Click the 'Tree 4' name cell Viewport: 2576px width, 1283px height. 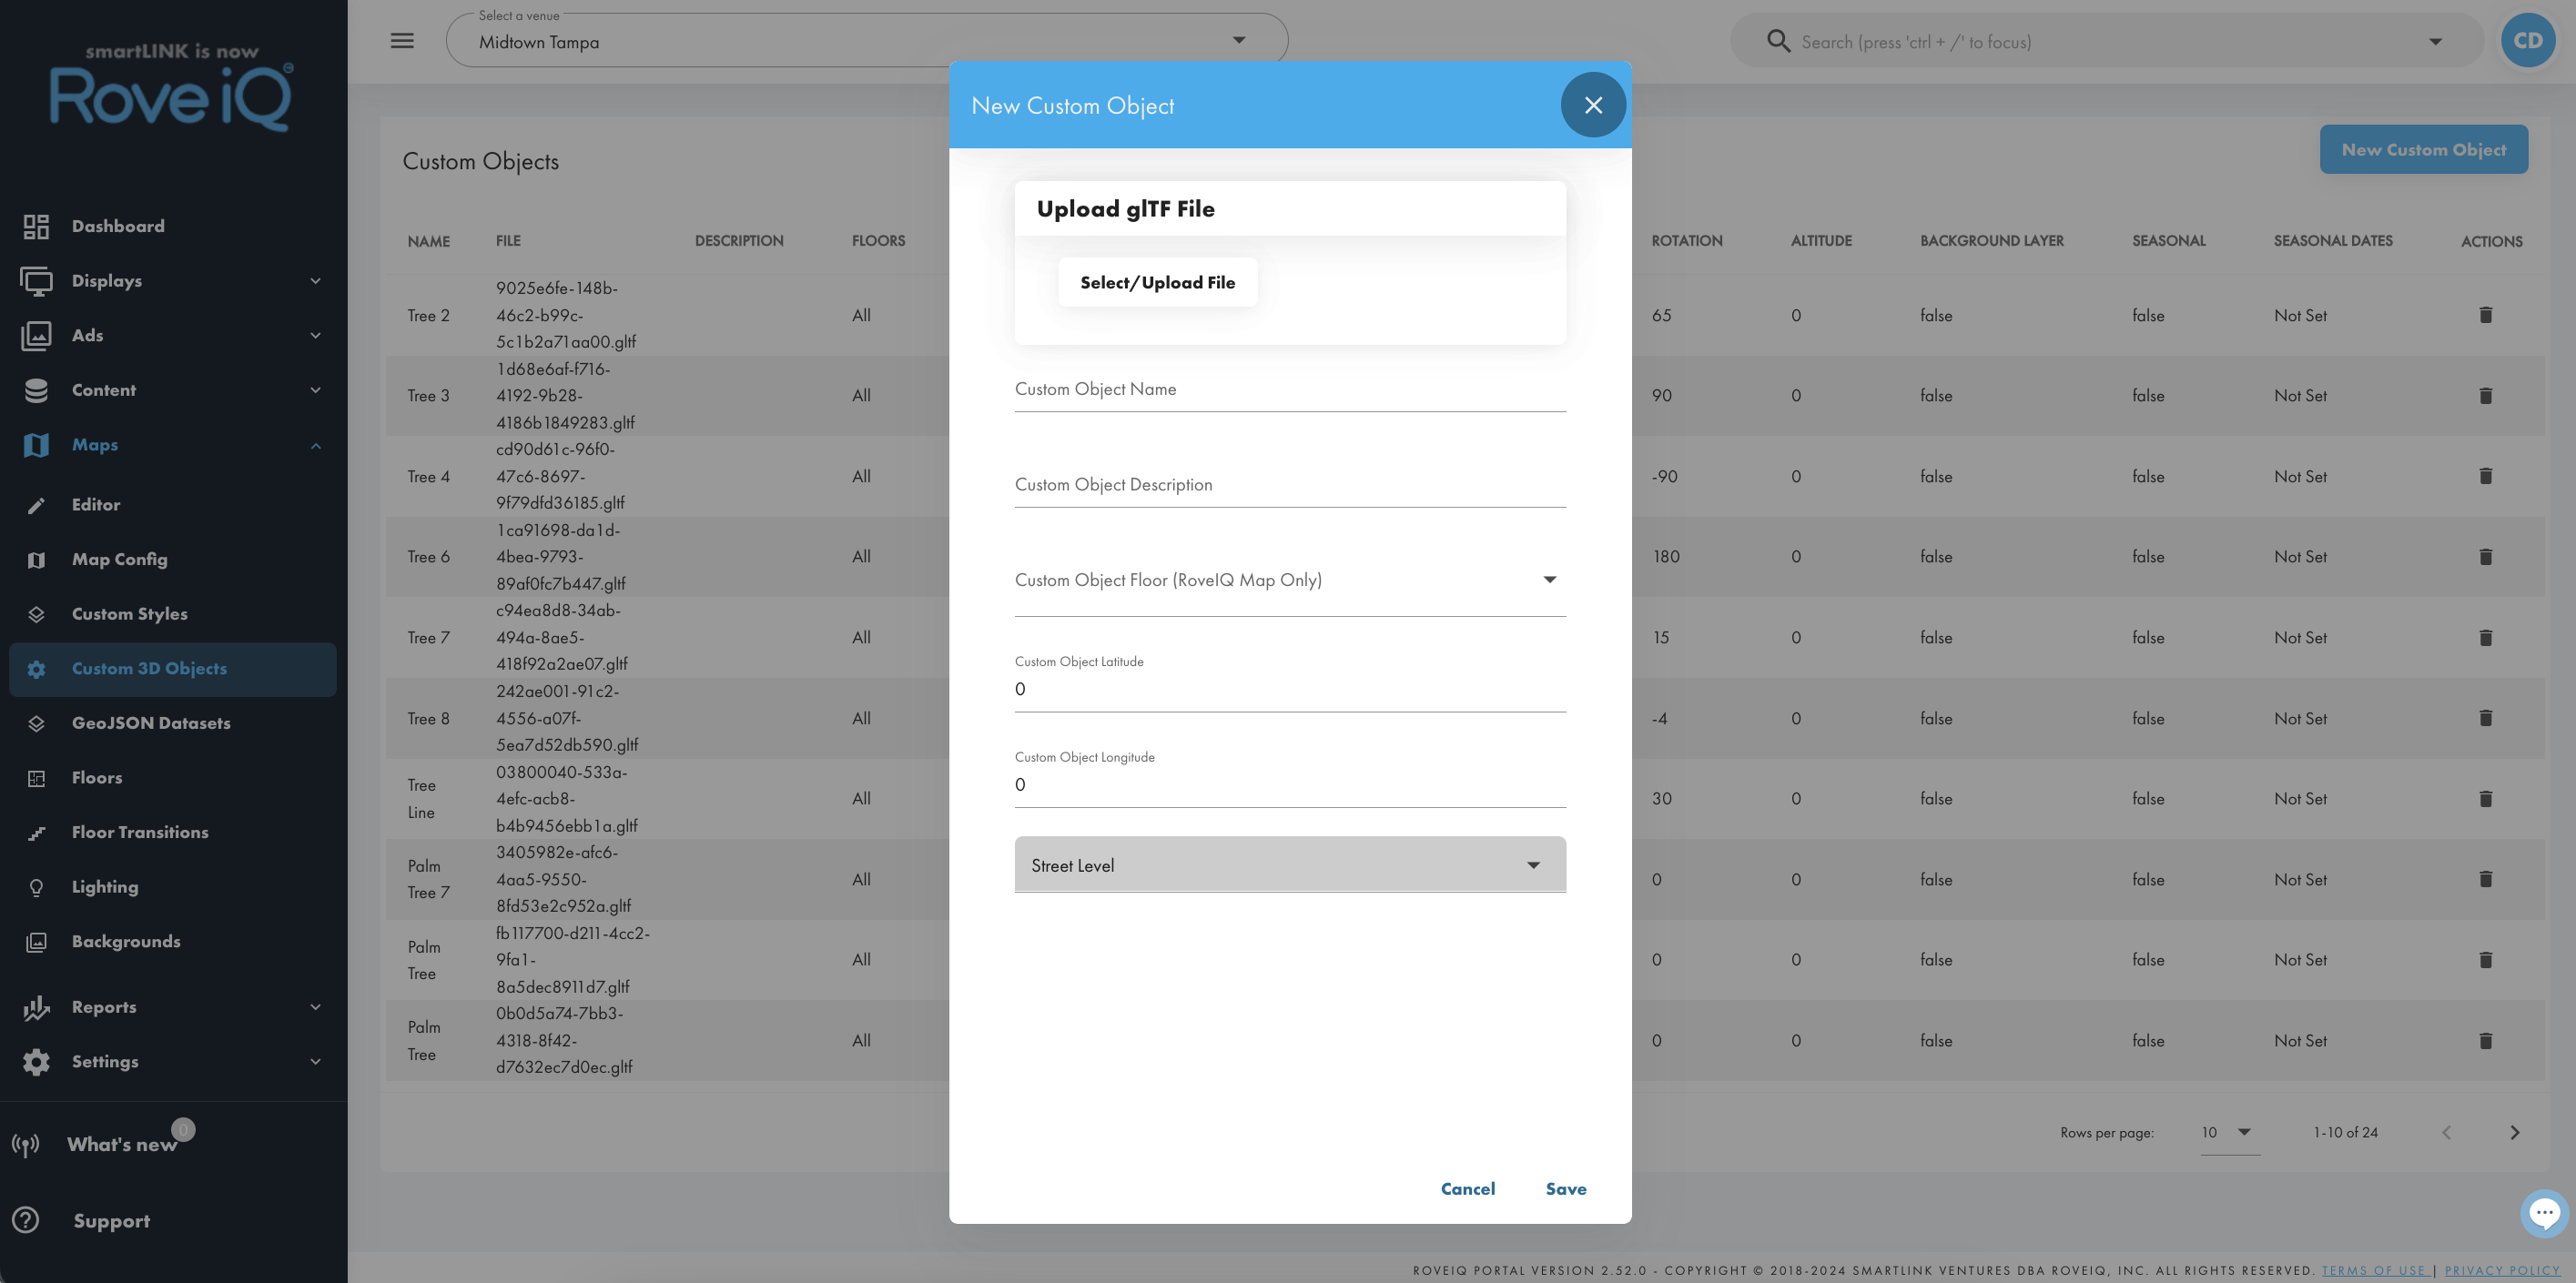click(428, 477)
